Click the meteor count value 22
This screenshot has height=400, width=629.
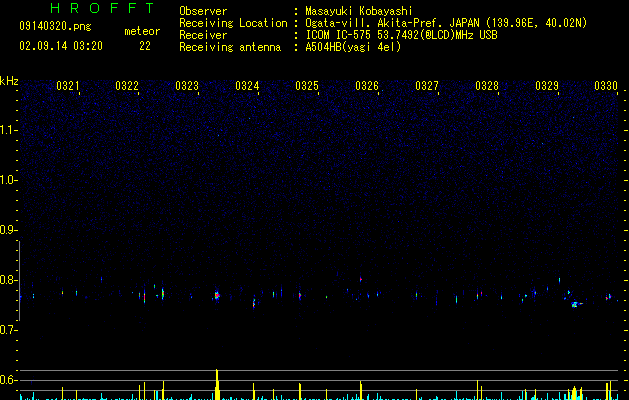[145, 46]
